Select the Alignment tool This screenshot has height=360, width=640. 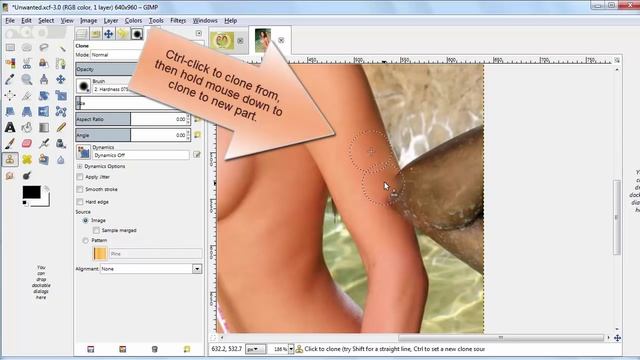click(x=10, y=96)
